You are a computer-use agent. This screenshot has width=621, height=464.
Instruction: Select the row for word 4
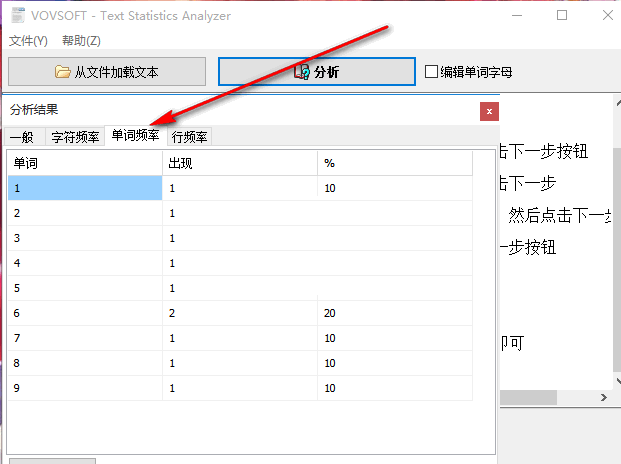click(x=240, y=263)
